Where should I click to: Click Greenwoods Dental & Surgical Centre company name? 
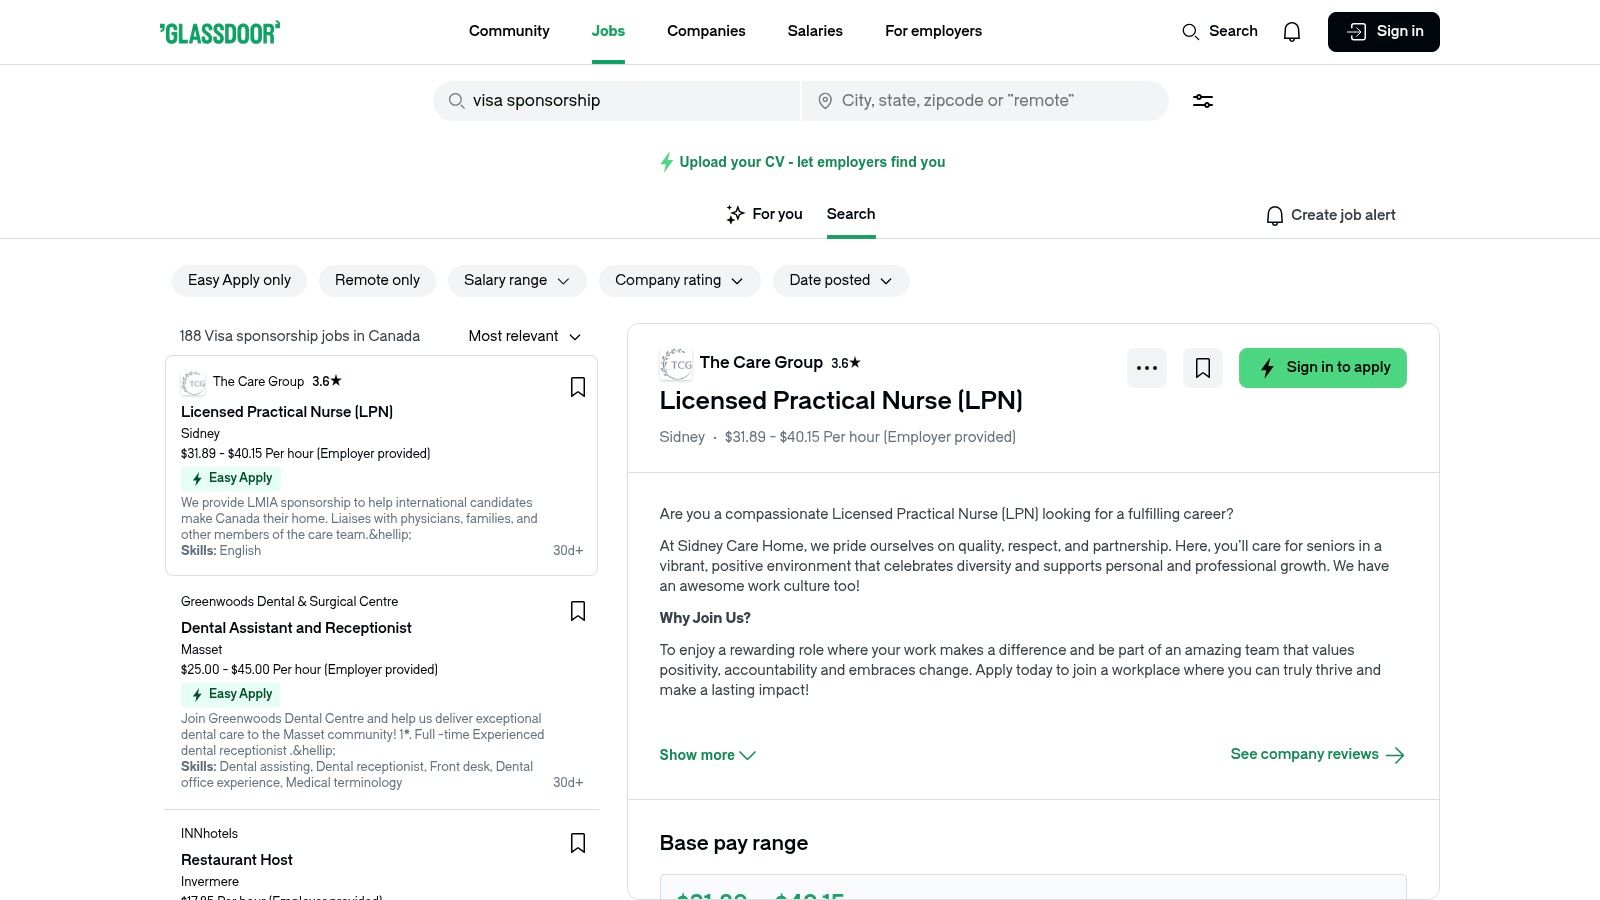289,601
